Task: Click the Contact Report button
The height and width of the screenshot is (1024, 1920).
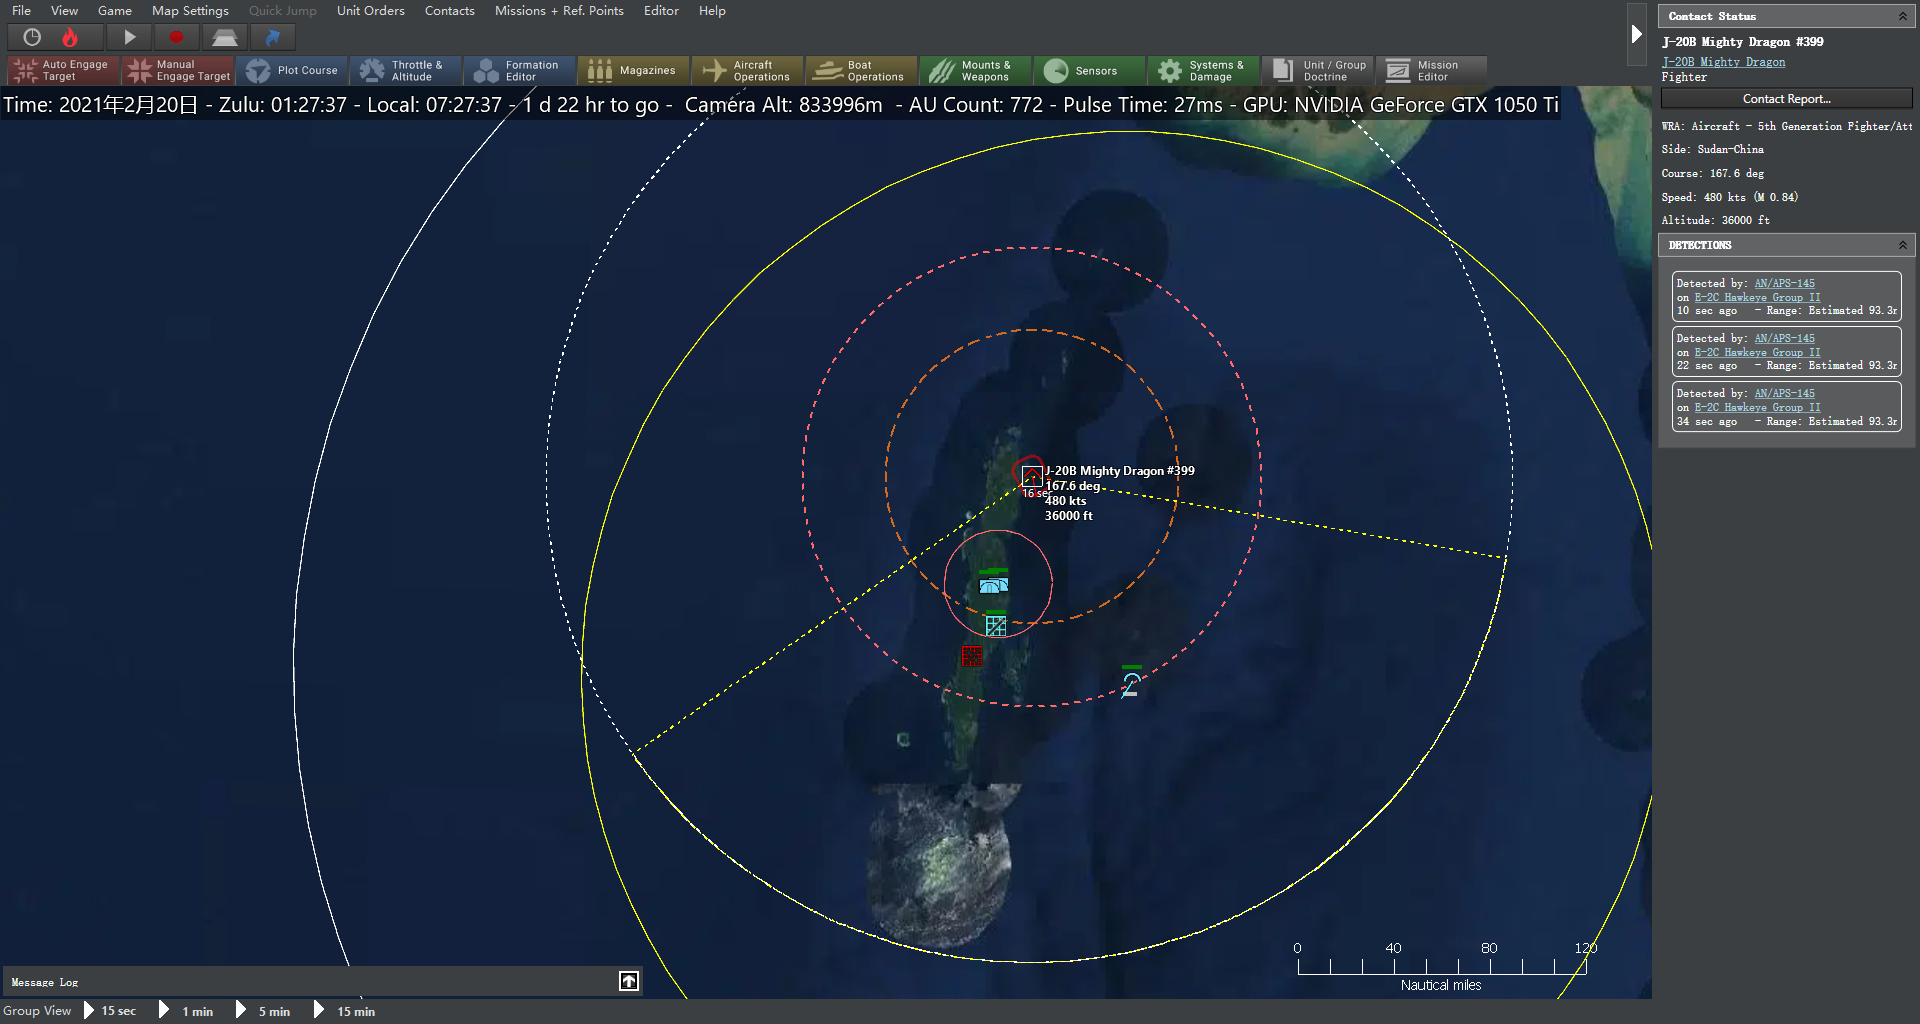Action: tap(1786, 99)
